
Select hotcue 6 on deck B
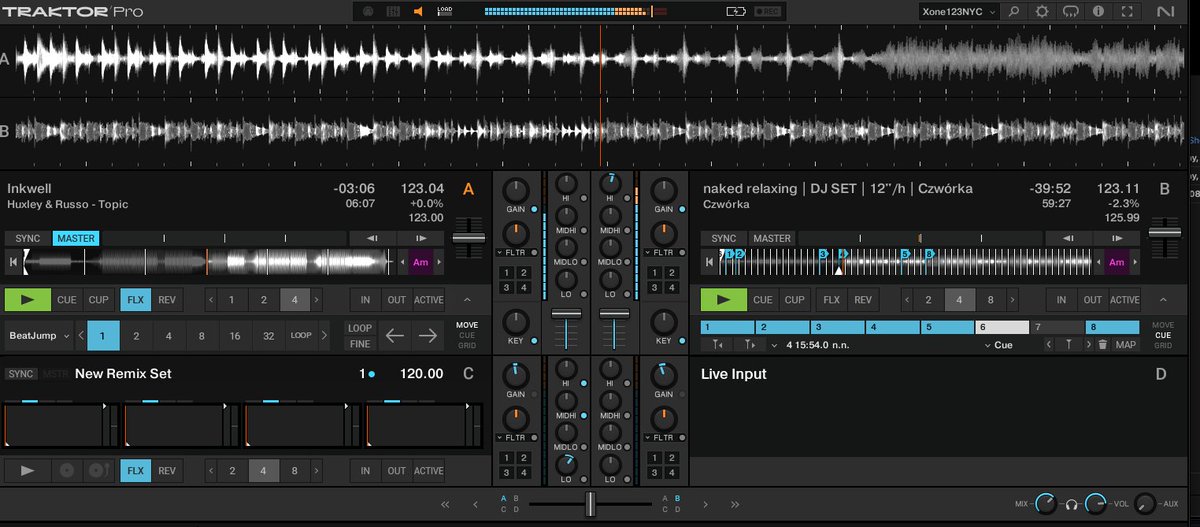coord(1002,327)
